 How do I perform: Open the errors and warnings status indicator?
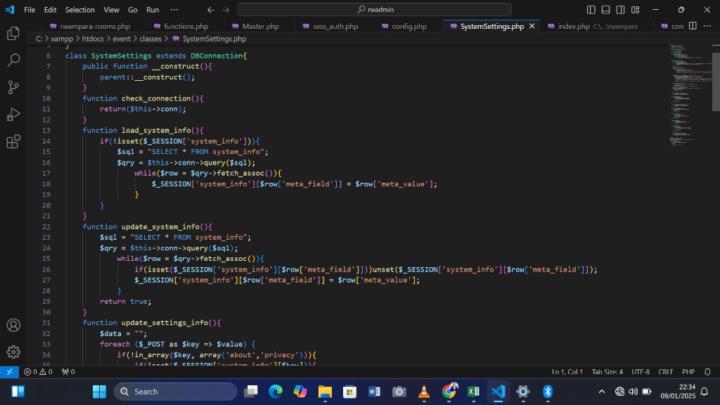(39, 371)
